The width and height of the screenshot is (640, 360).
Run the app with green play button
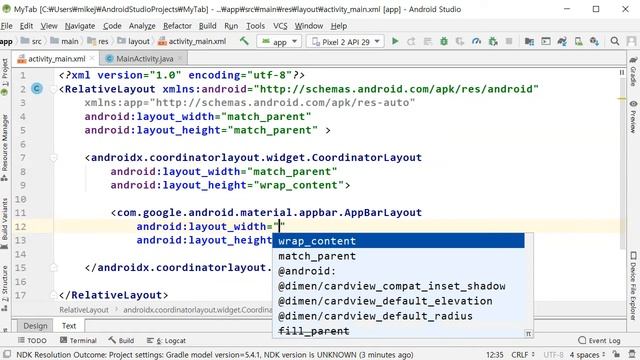pyautogui.click(x=395, y=41)
